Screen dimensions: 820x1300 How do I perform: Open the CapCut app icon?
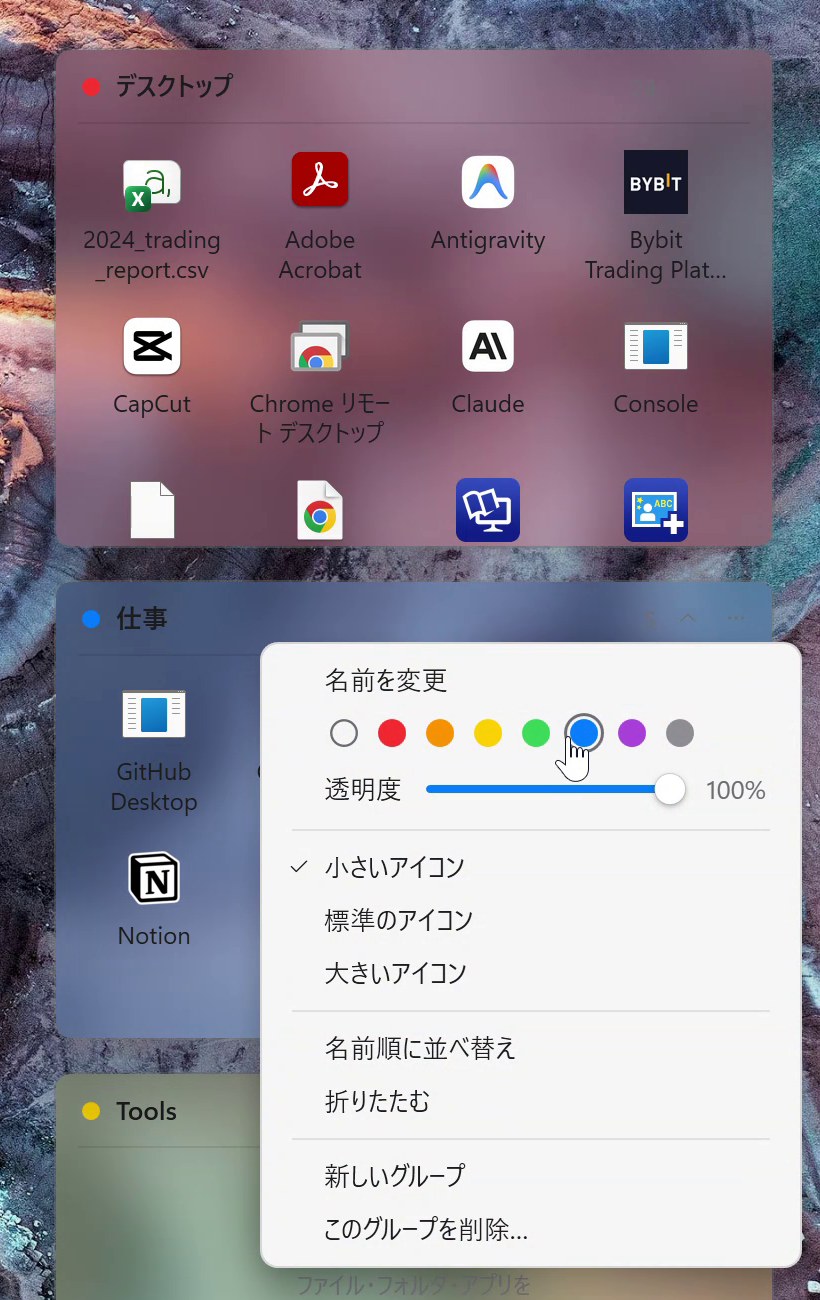pos(152,346)
